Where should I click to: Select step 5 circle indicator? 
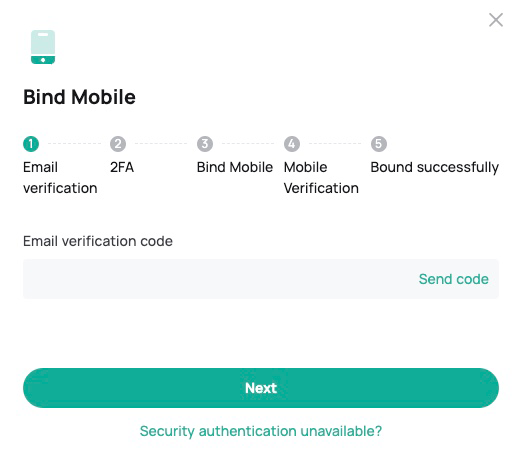(379, 144)
